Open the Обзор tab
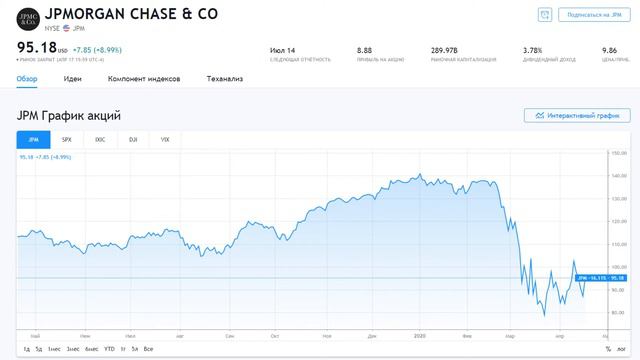Viewport: 640px width, 360px height. 27,79
